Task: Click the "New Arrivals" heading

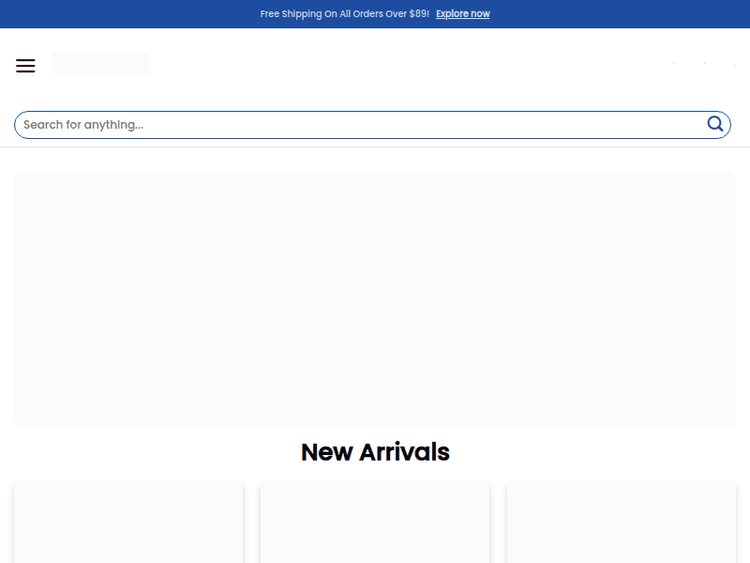Action: pyautogui.click(x=375, y=452)
